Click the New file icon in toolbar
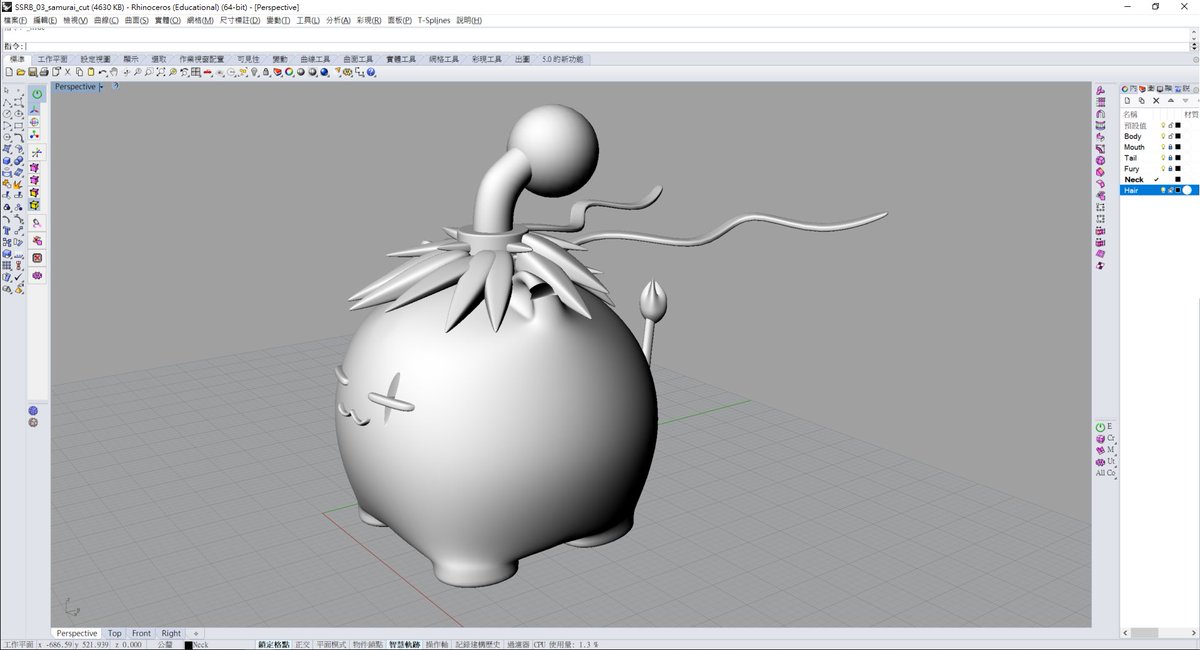Screen dimensions: 1200x650 click(9, 72)
